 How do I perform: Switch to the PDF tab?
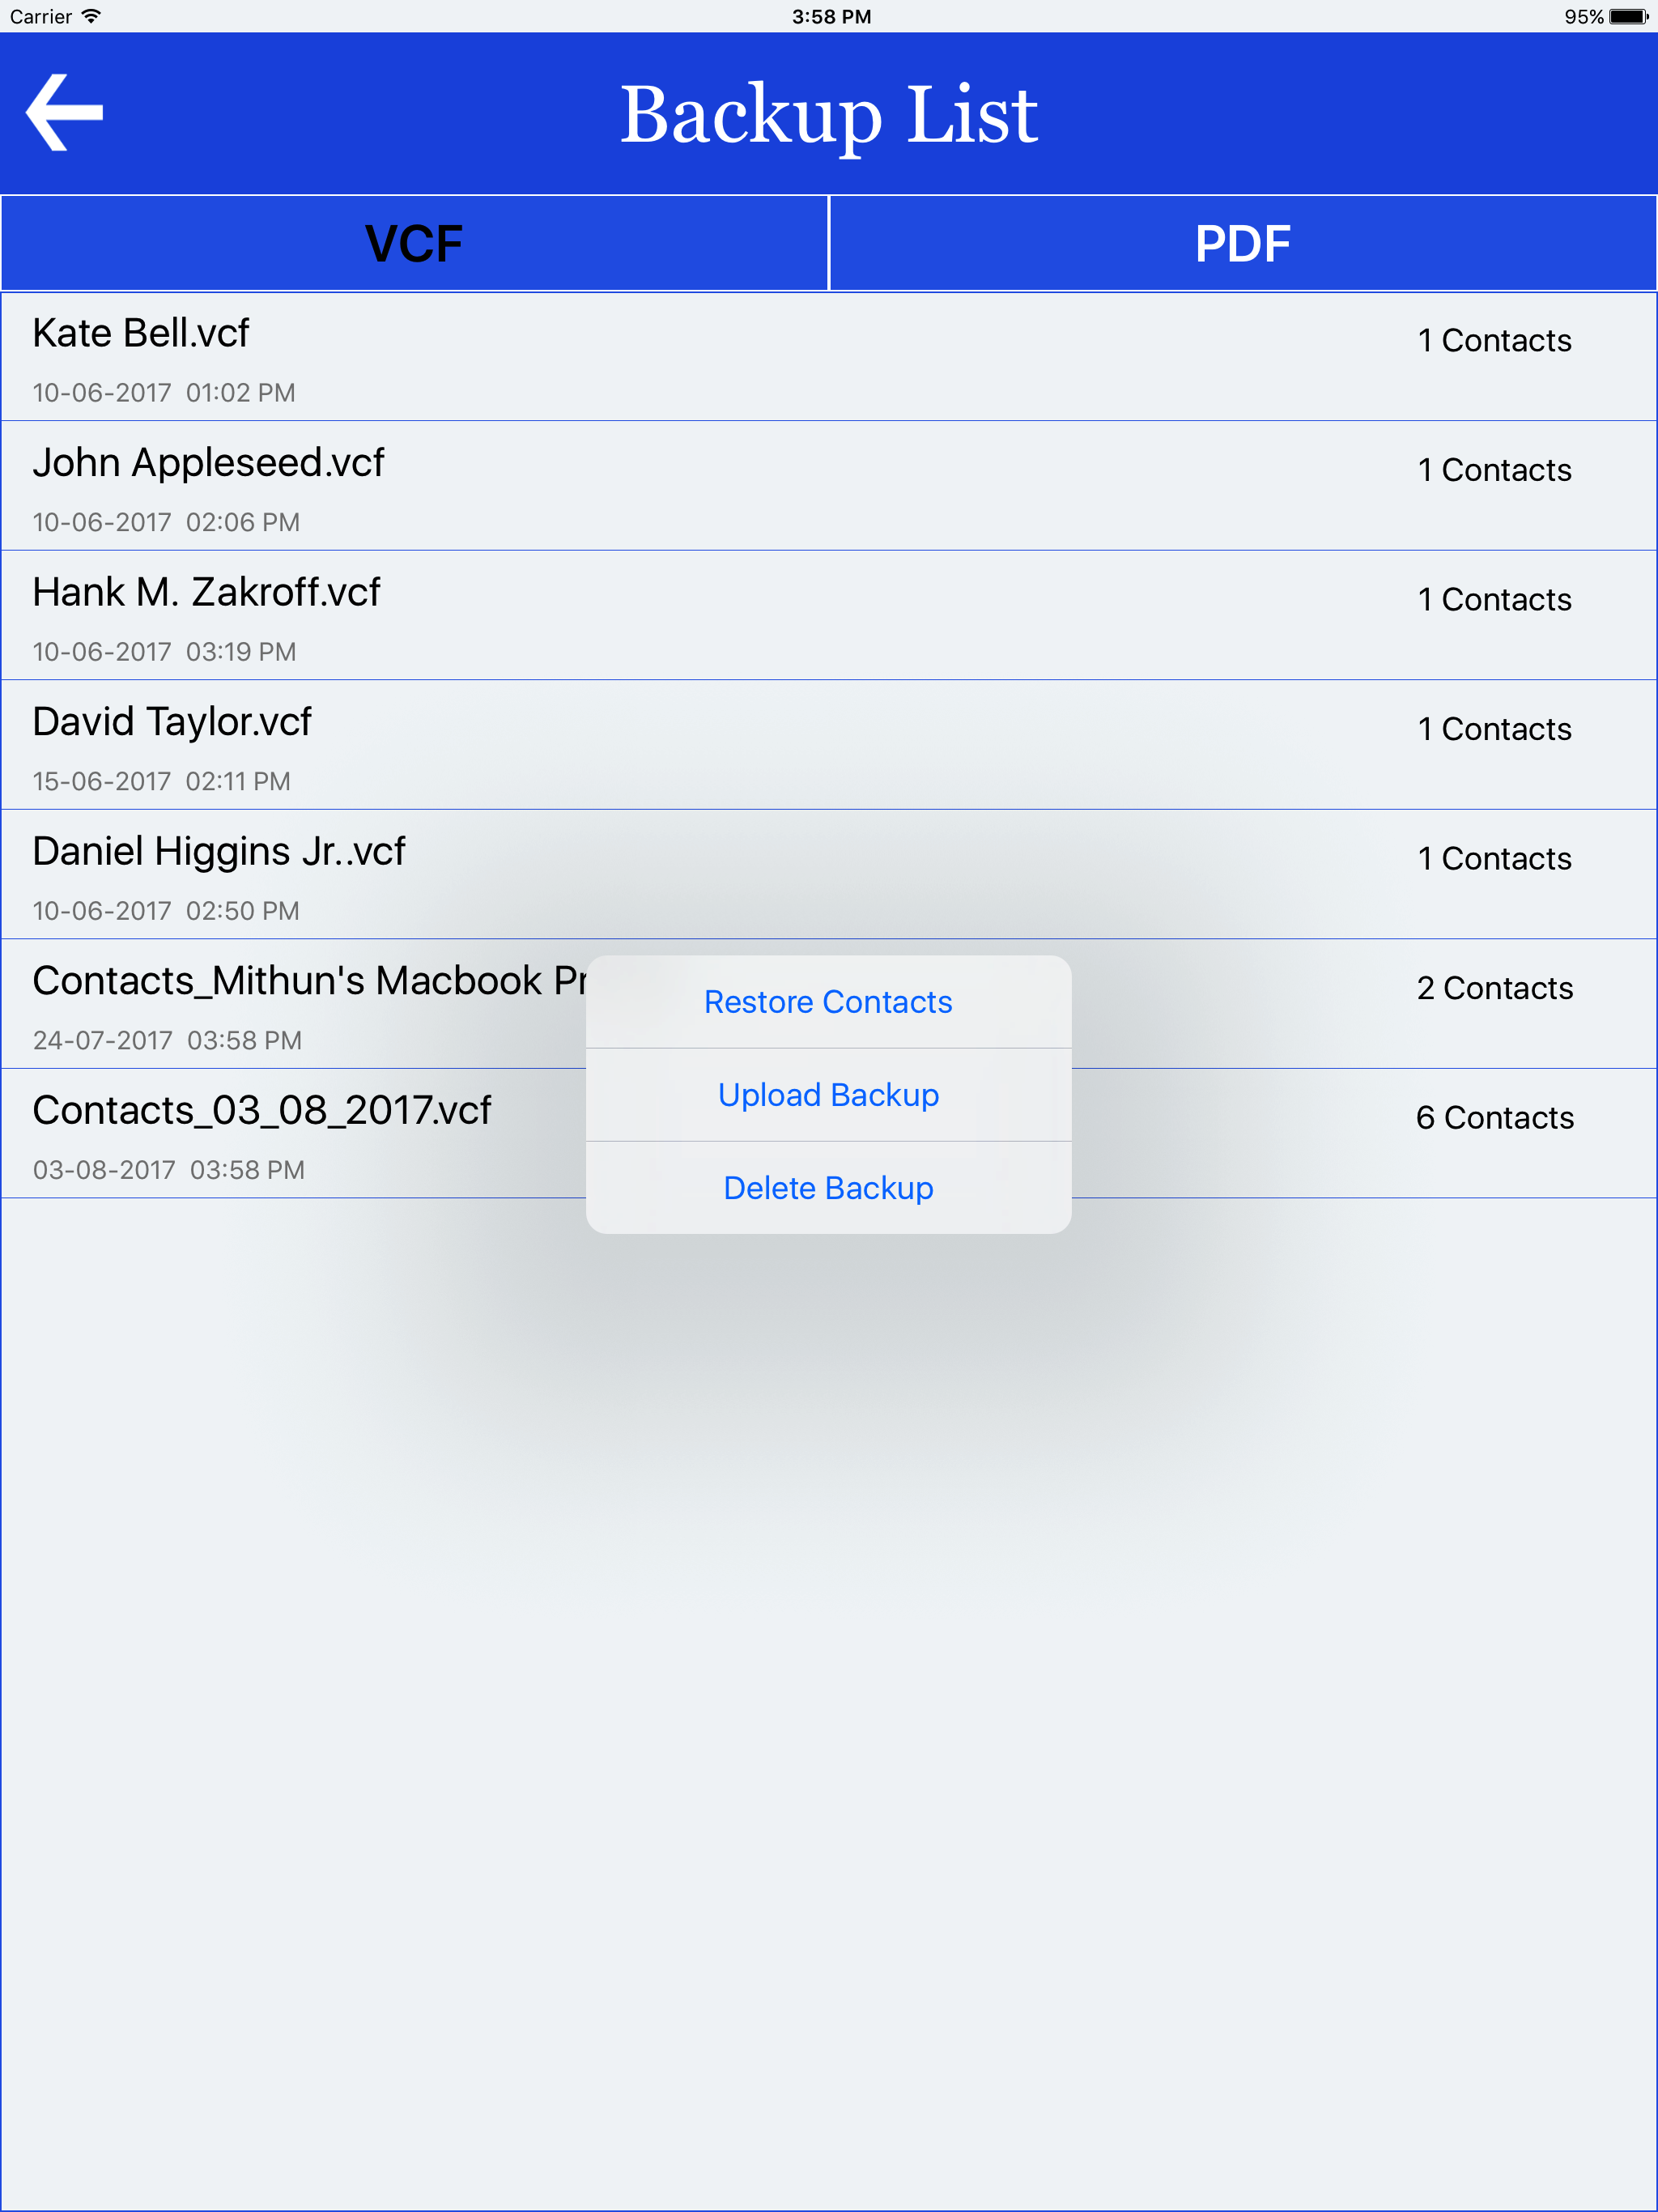pos(1243,243)
